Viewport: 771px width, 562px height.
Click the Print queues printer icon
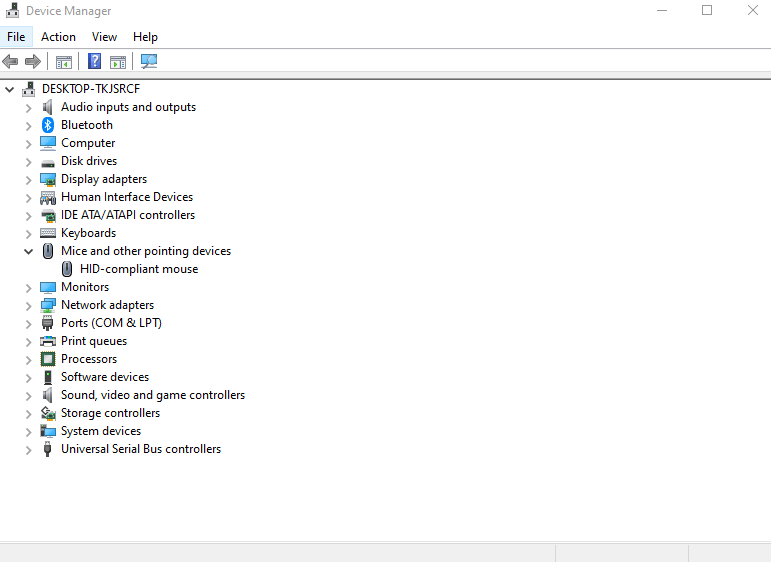pyautogui.click(x=48, y=341)
